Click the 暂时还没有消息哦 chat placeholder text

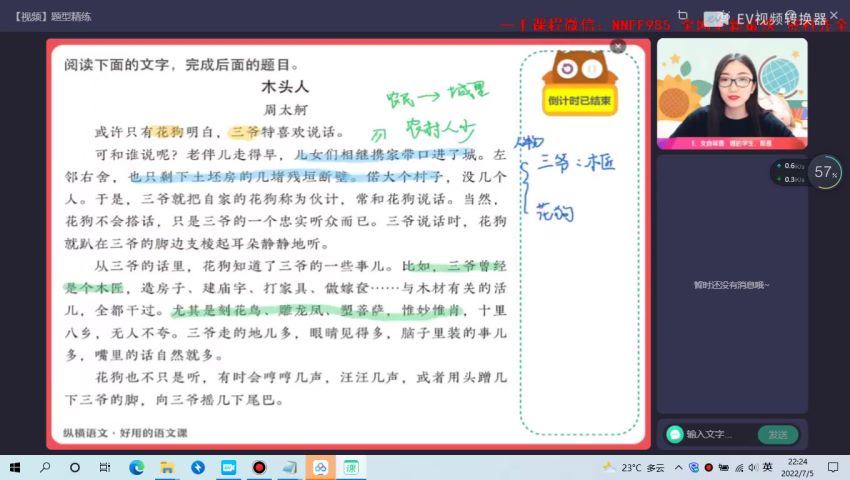click(x=732, y=285)
